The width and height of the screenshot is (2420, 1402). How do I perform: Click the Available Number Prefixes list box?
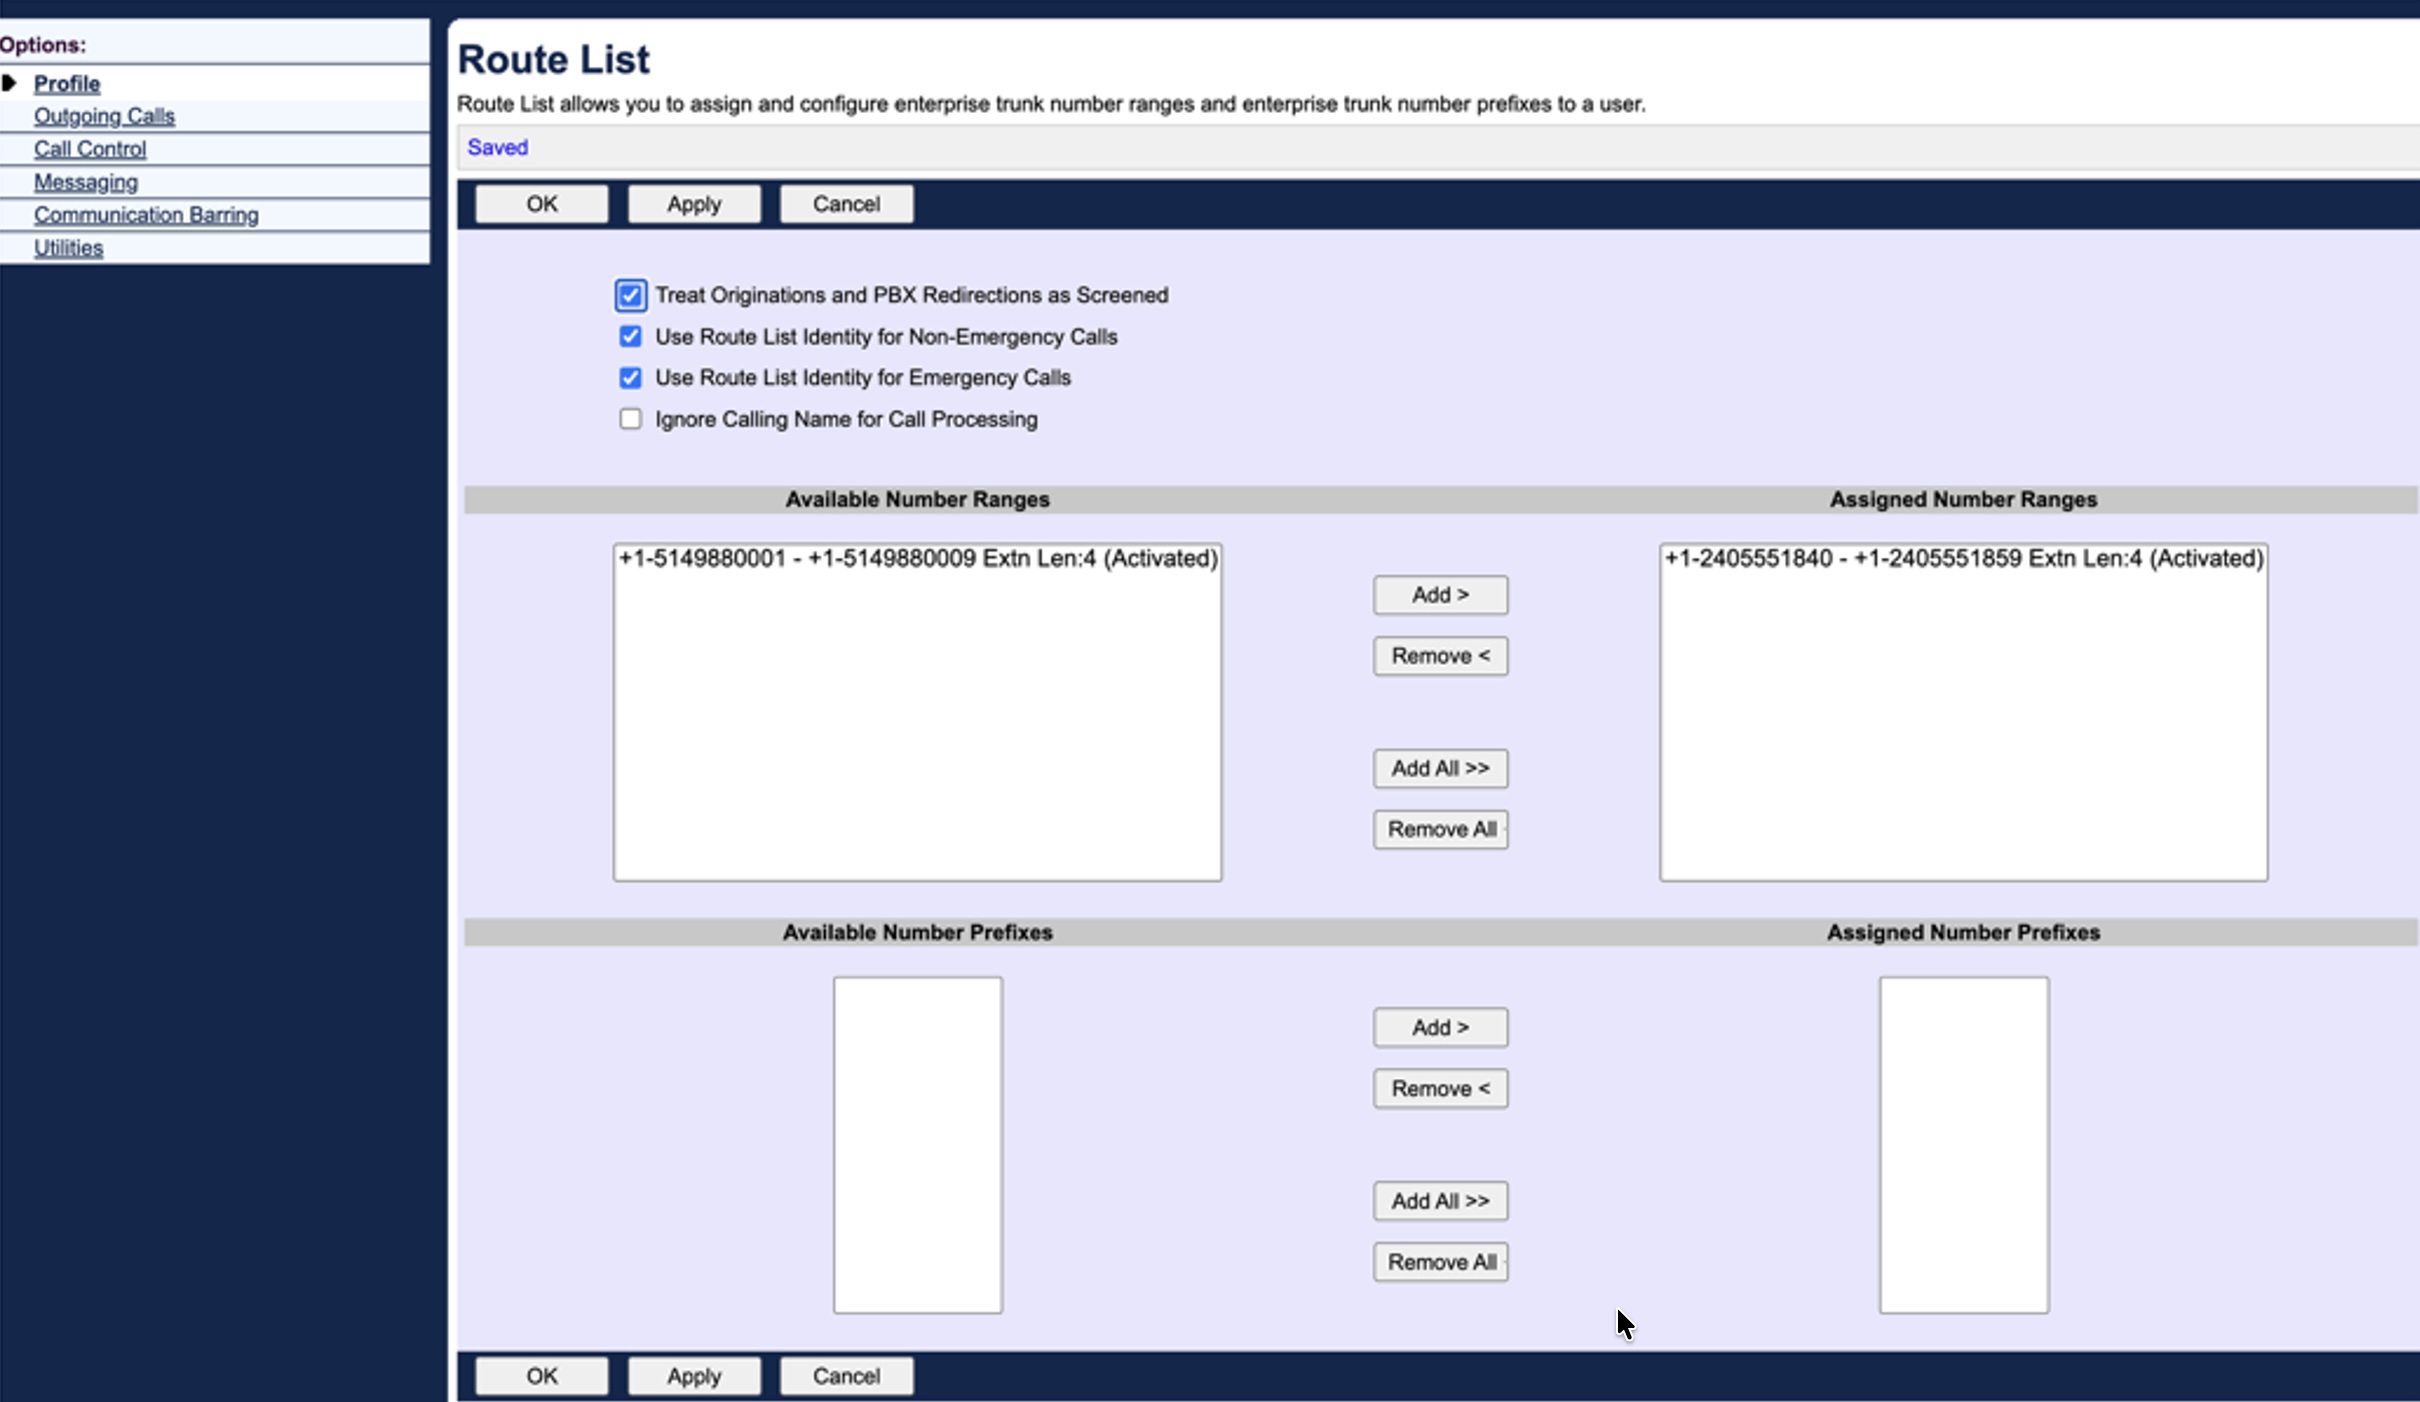918,1145
